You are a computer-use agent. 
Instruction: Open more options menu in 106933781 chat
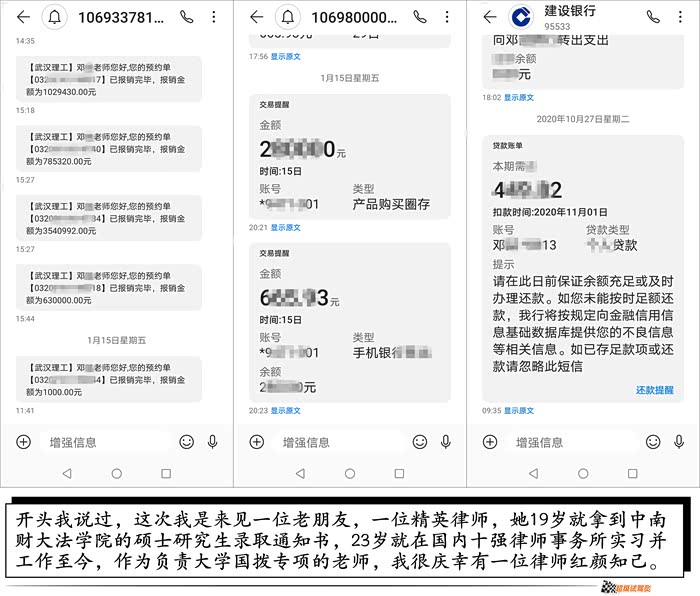tap(217, 17)
